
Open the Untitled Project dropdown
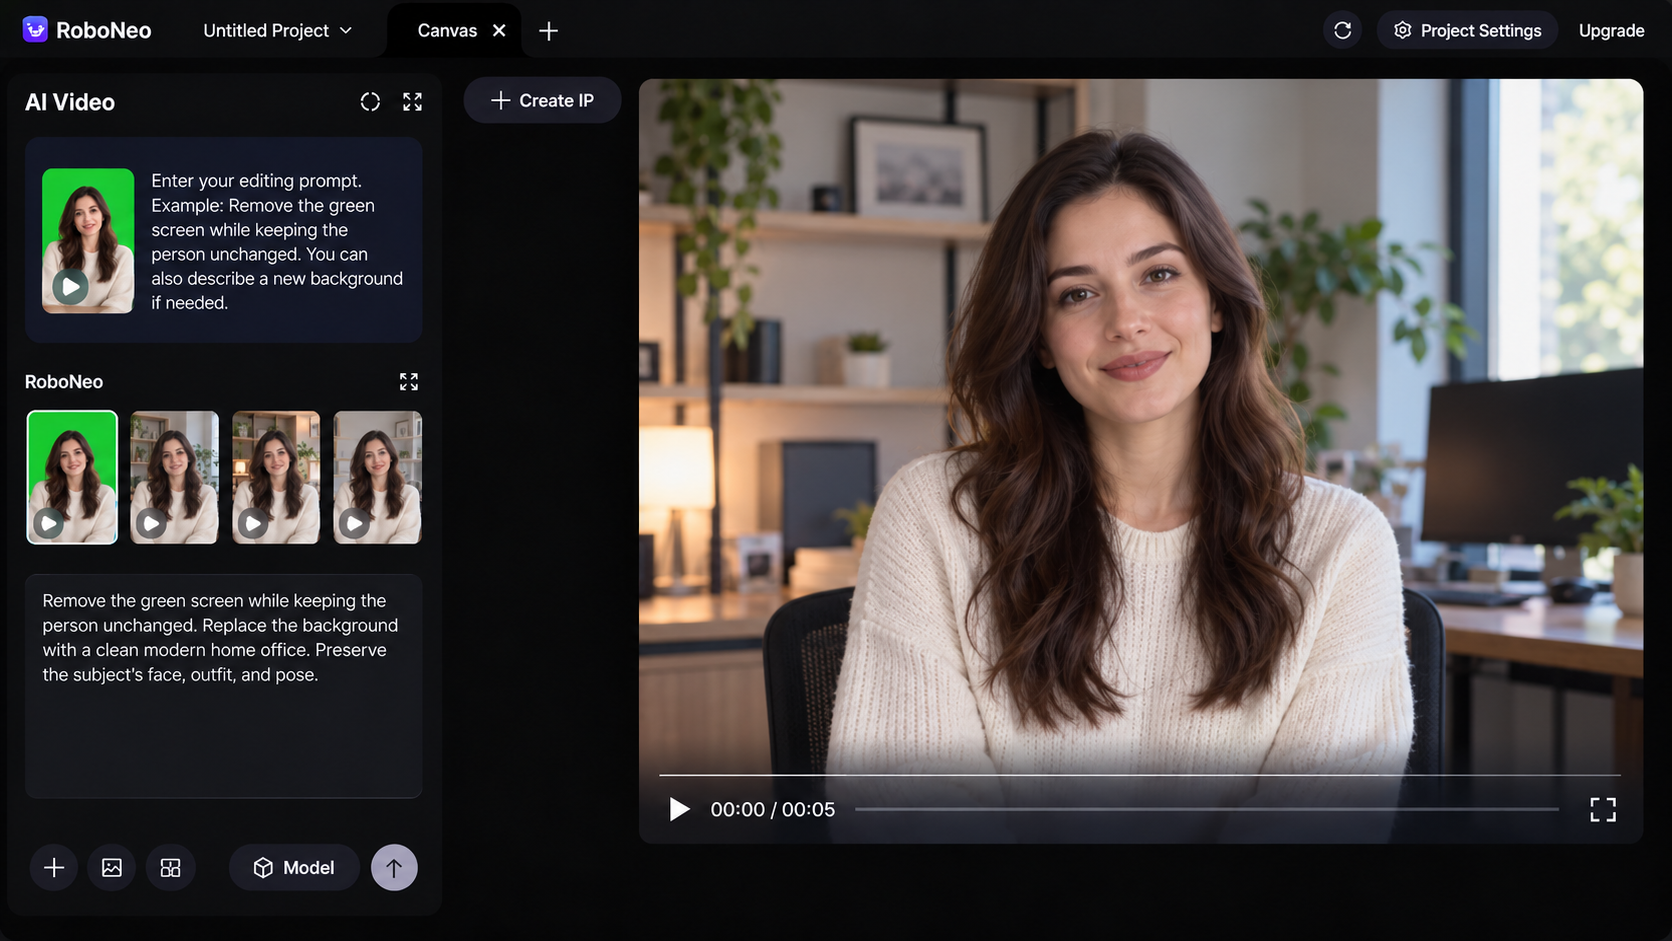(x=277, y=31)
